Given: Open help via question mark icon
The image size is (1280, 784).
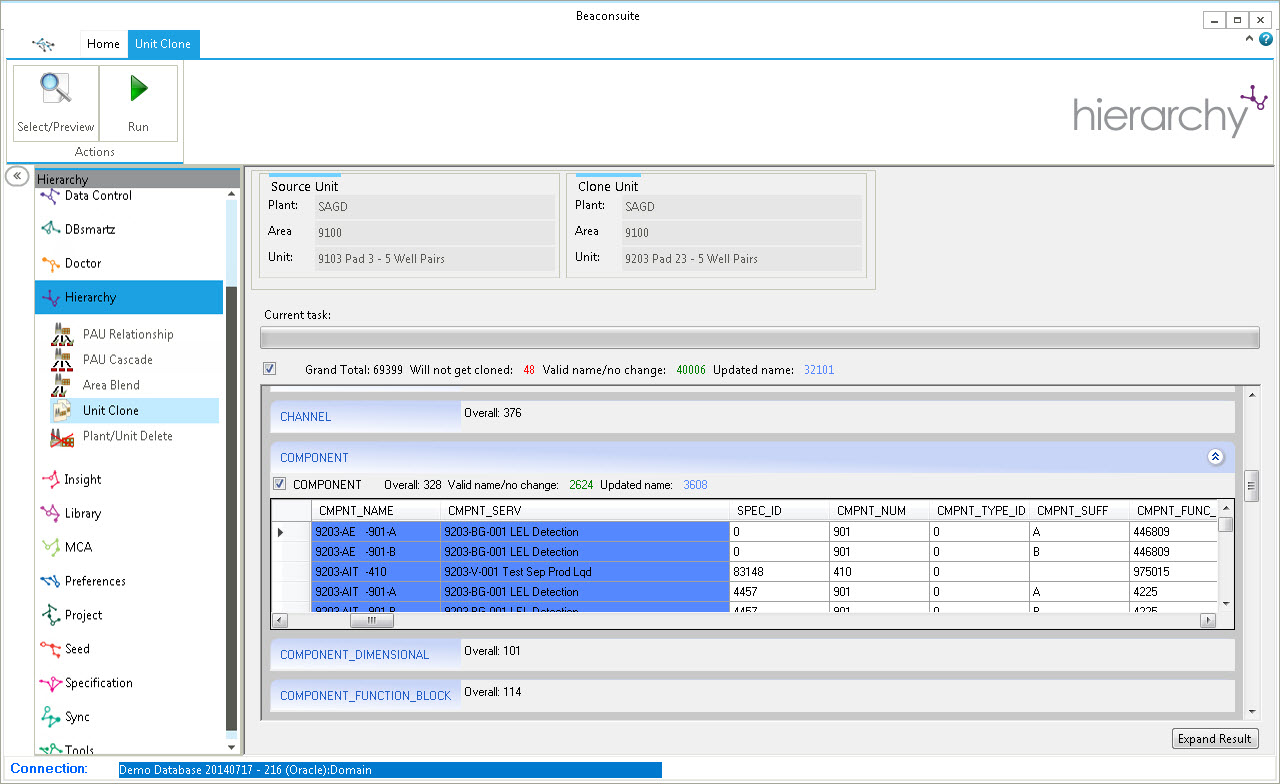Looking at the screenshot, I should point(1266,39).
